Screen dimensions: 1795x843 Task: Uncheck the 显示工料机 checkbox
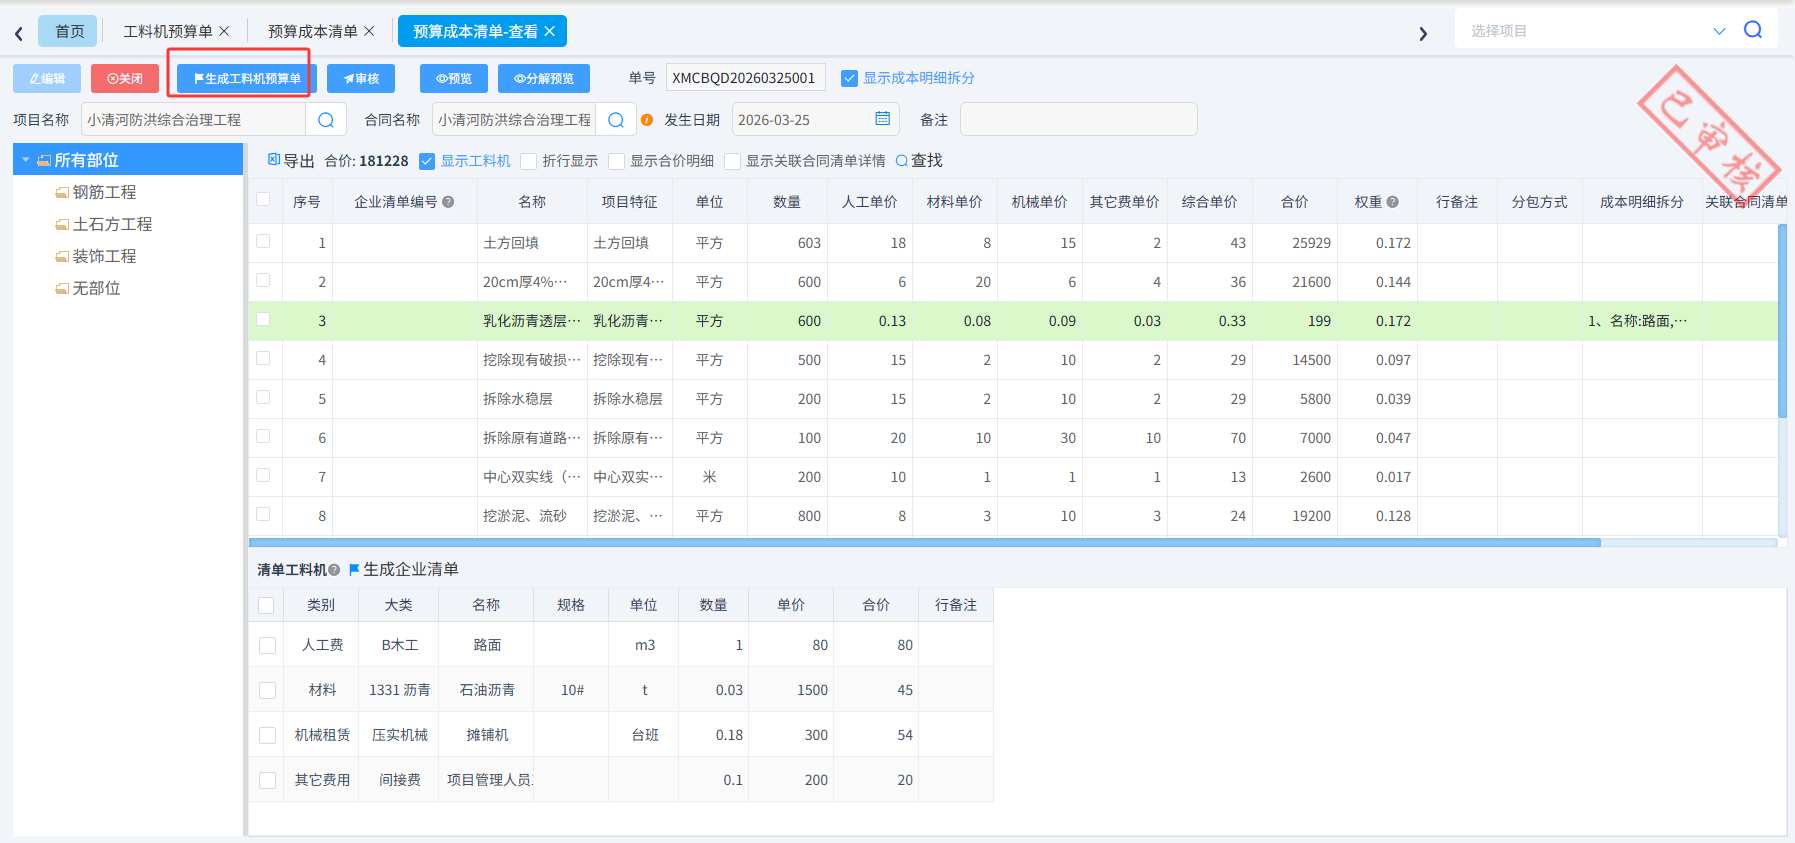(x=427, y=161)
